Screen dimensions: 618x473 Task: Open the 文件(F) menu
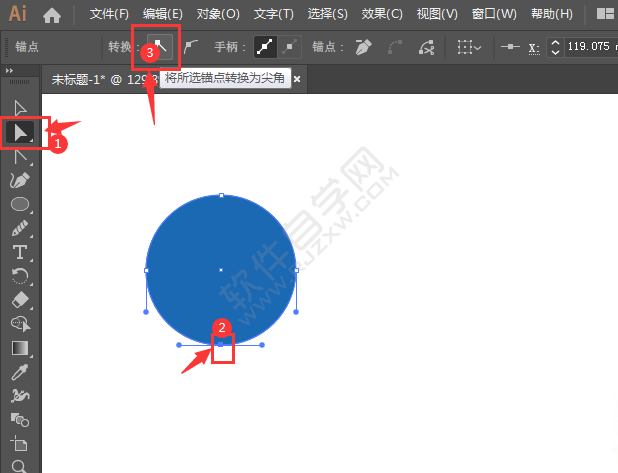tap(109, 14)
